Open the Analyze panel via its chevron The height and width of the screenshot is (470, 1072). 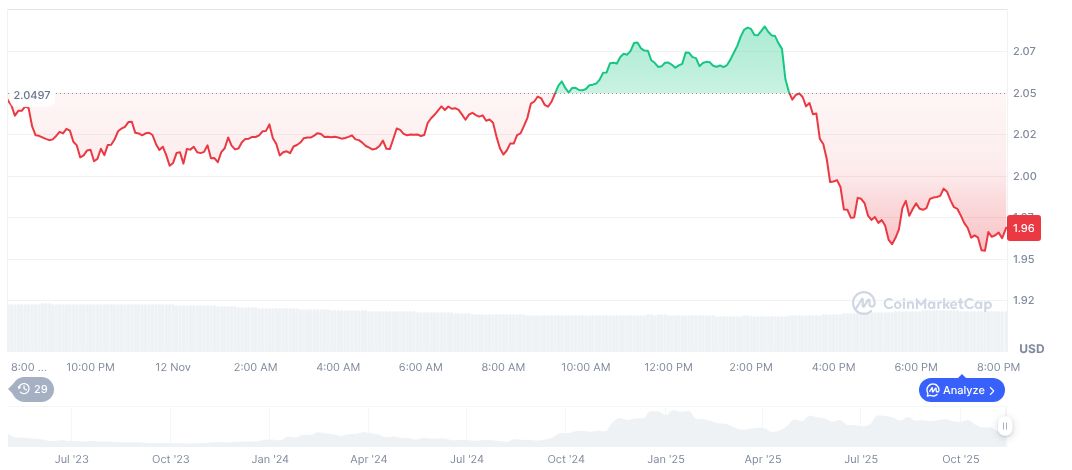[x=991, y=390]
